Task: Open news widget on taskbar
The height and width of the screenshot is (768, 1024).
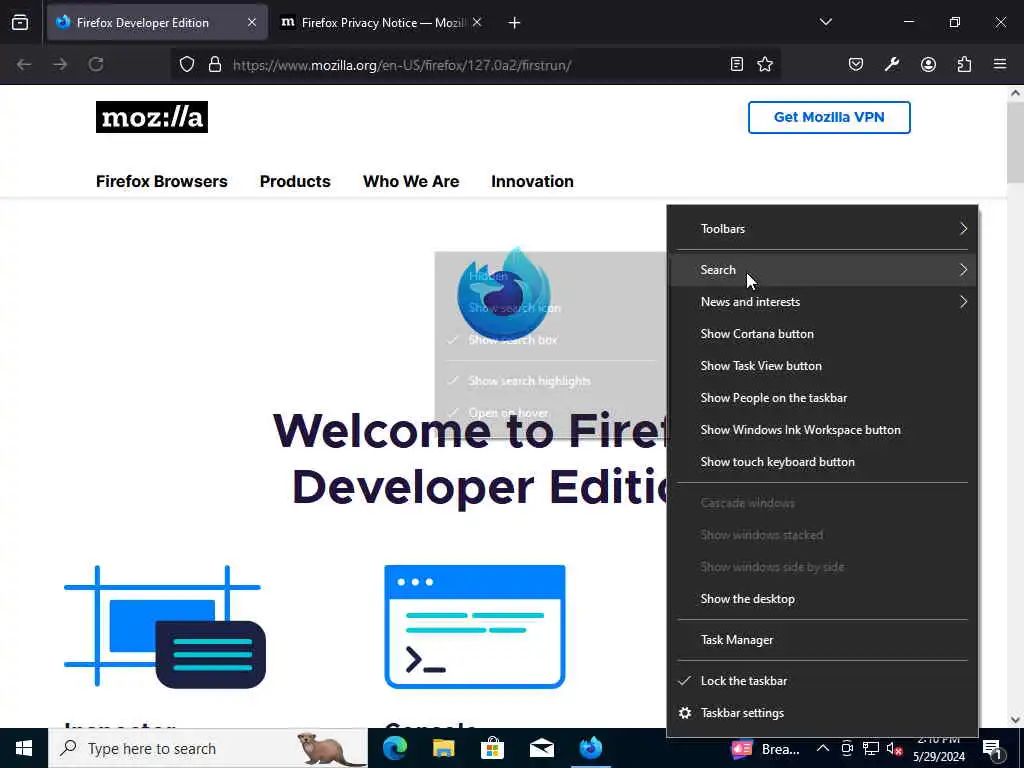Action: (765, 749)
